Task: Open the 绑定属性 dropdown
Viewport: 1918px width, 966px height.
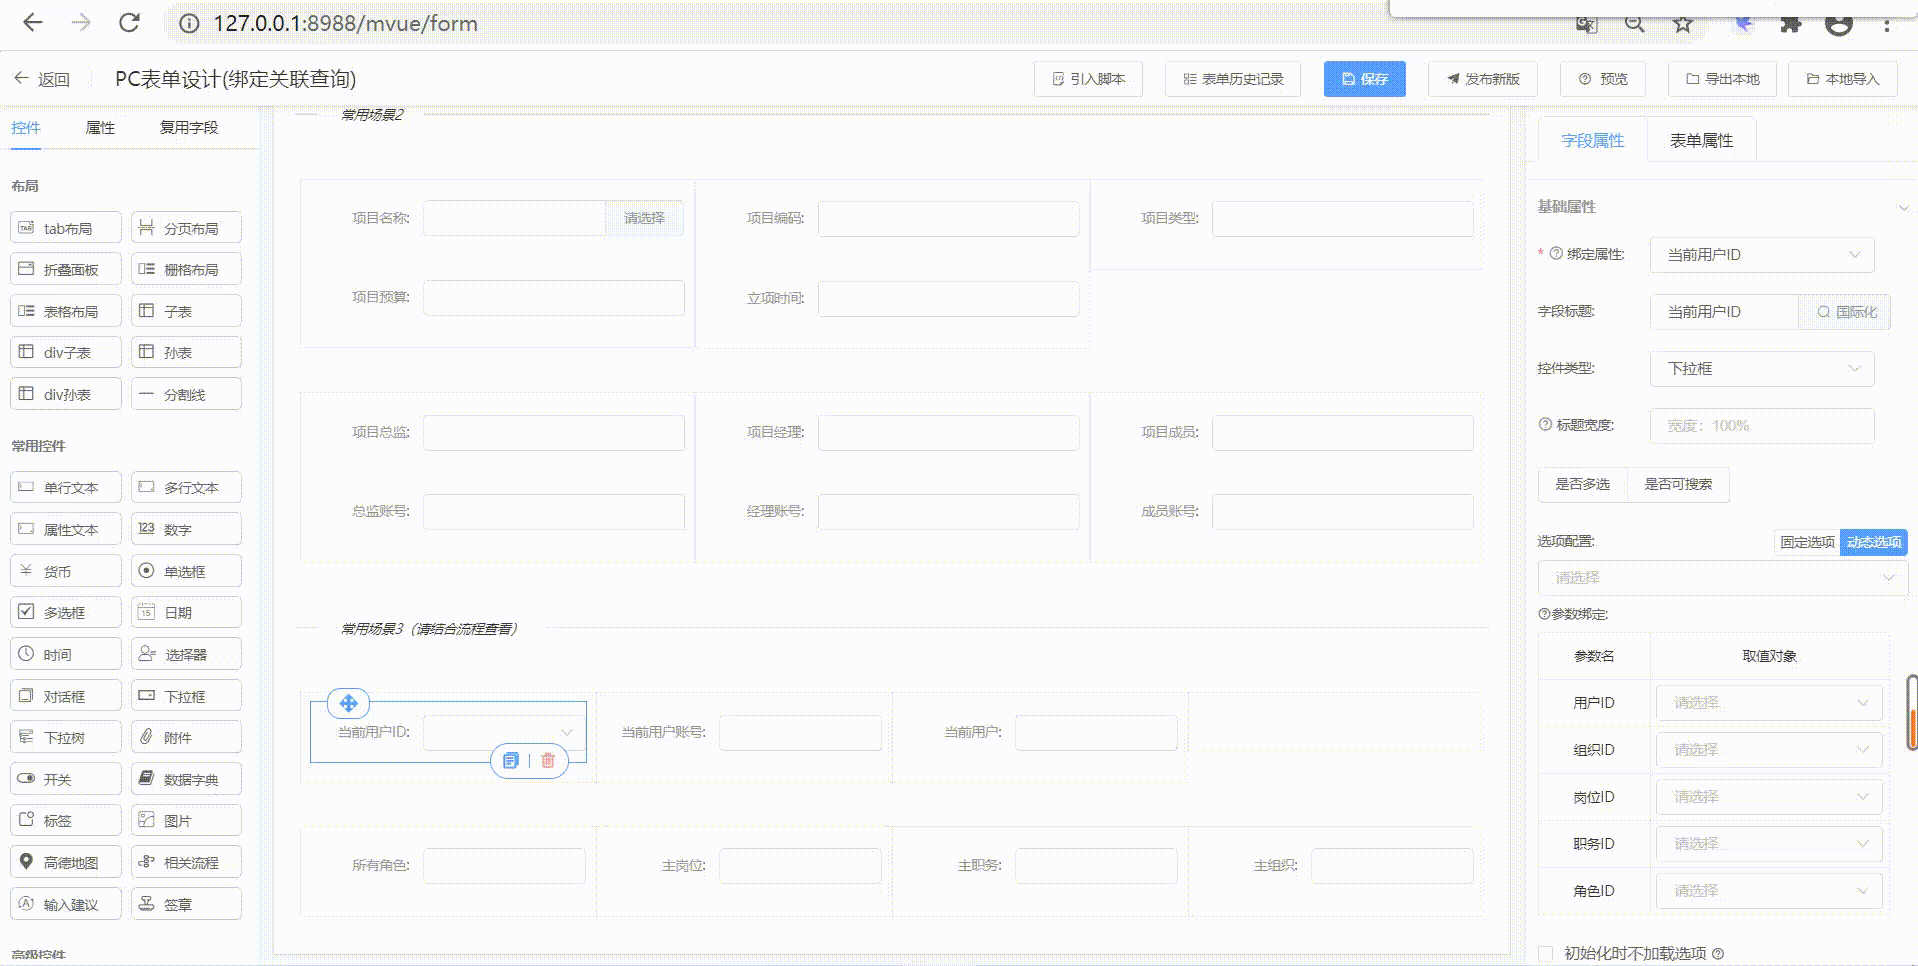Action: pyautogui.click(x=1761, y=255)
